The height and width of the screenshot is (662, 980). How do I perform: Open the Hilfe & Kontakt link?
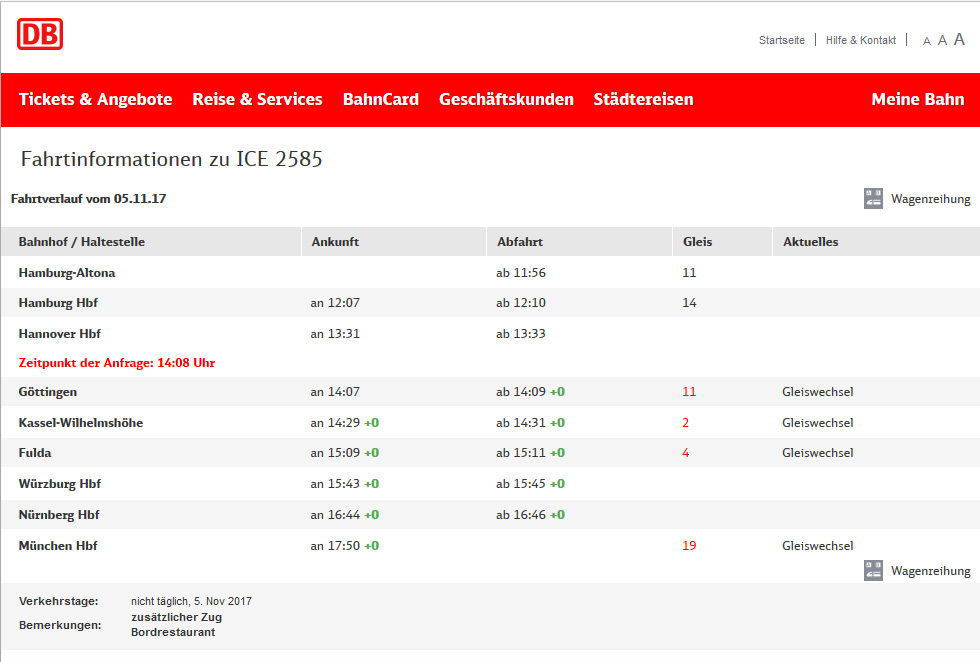[x=860, y=41]
